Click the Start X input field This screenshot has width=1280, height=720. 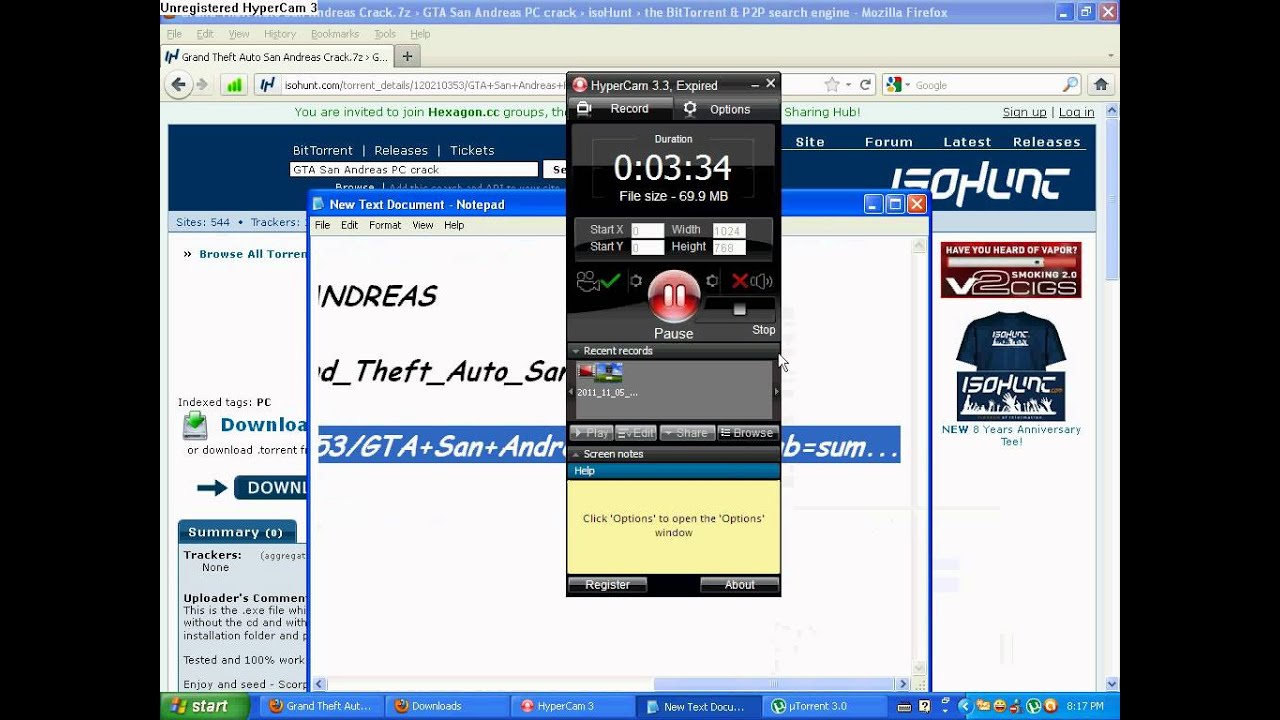[648, 230]
